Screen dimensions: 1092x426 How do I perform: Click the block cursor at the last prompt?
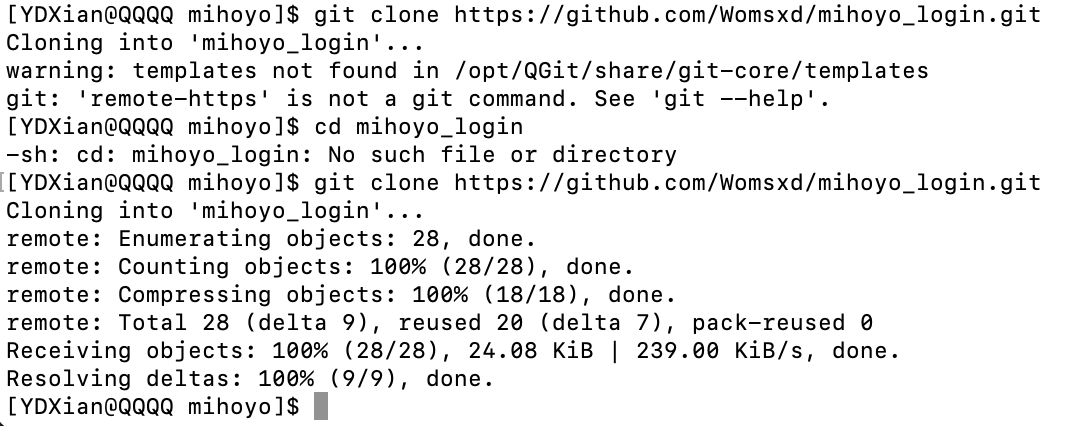(x=320, y=406)
